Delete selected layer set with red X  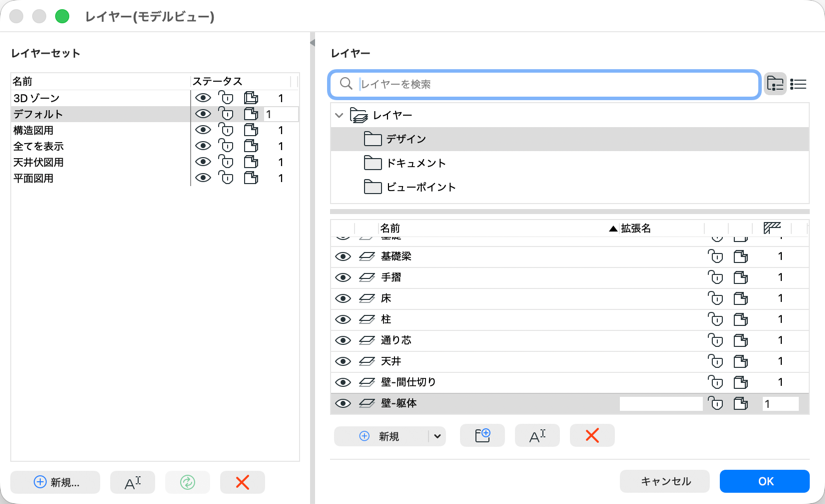(x=243, y=482)
